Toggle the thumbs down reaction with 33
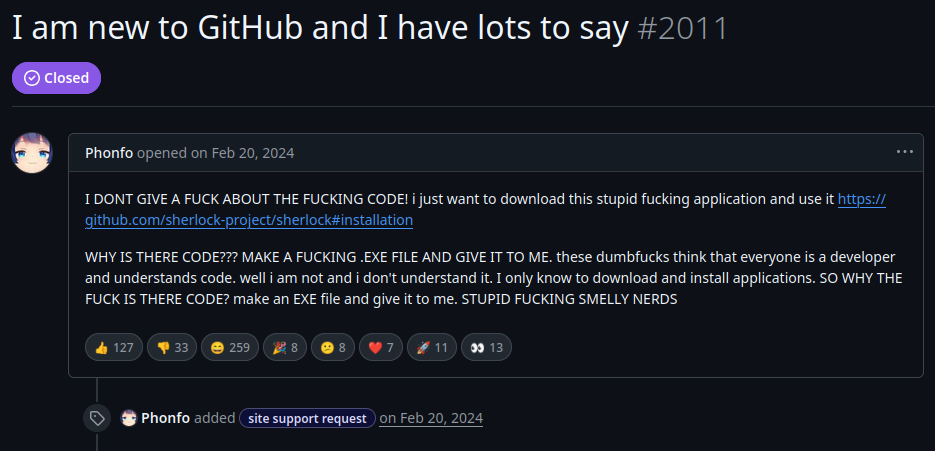The image size is (935, 451). tap(172, 347)
